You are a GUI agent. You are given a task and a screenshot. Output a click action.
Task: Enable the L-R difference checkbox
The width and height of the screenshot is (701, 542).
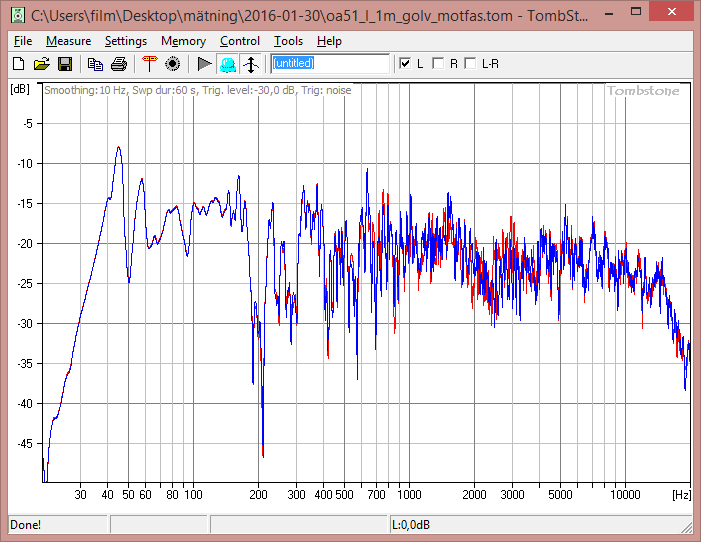pos(470,64)
